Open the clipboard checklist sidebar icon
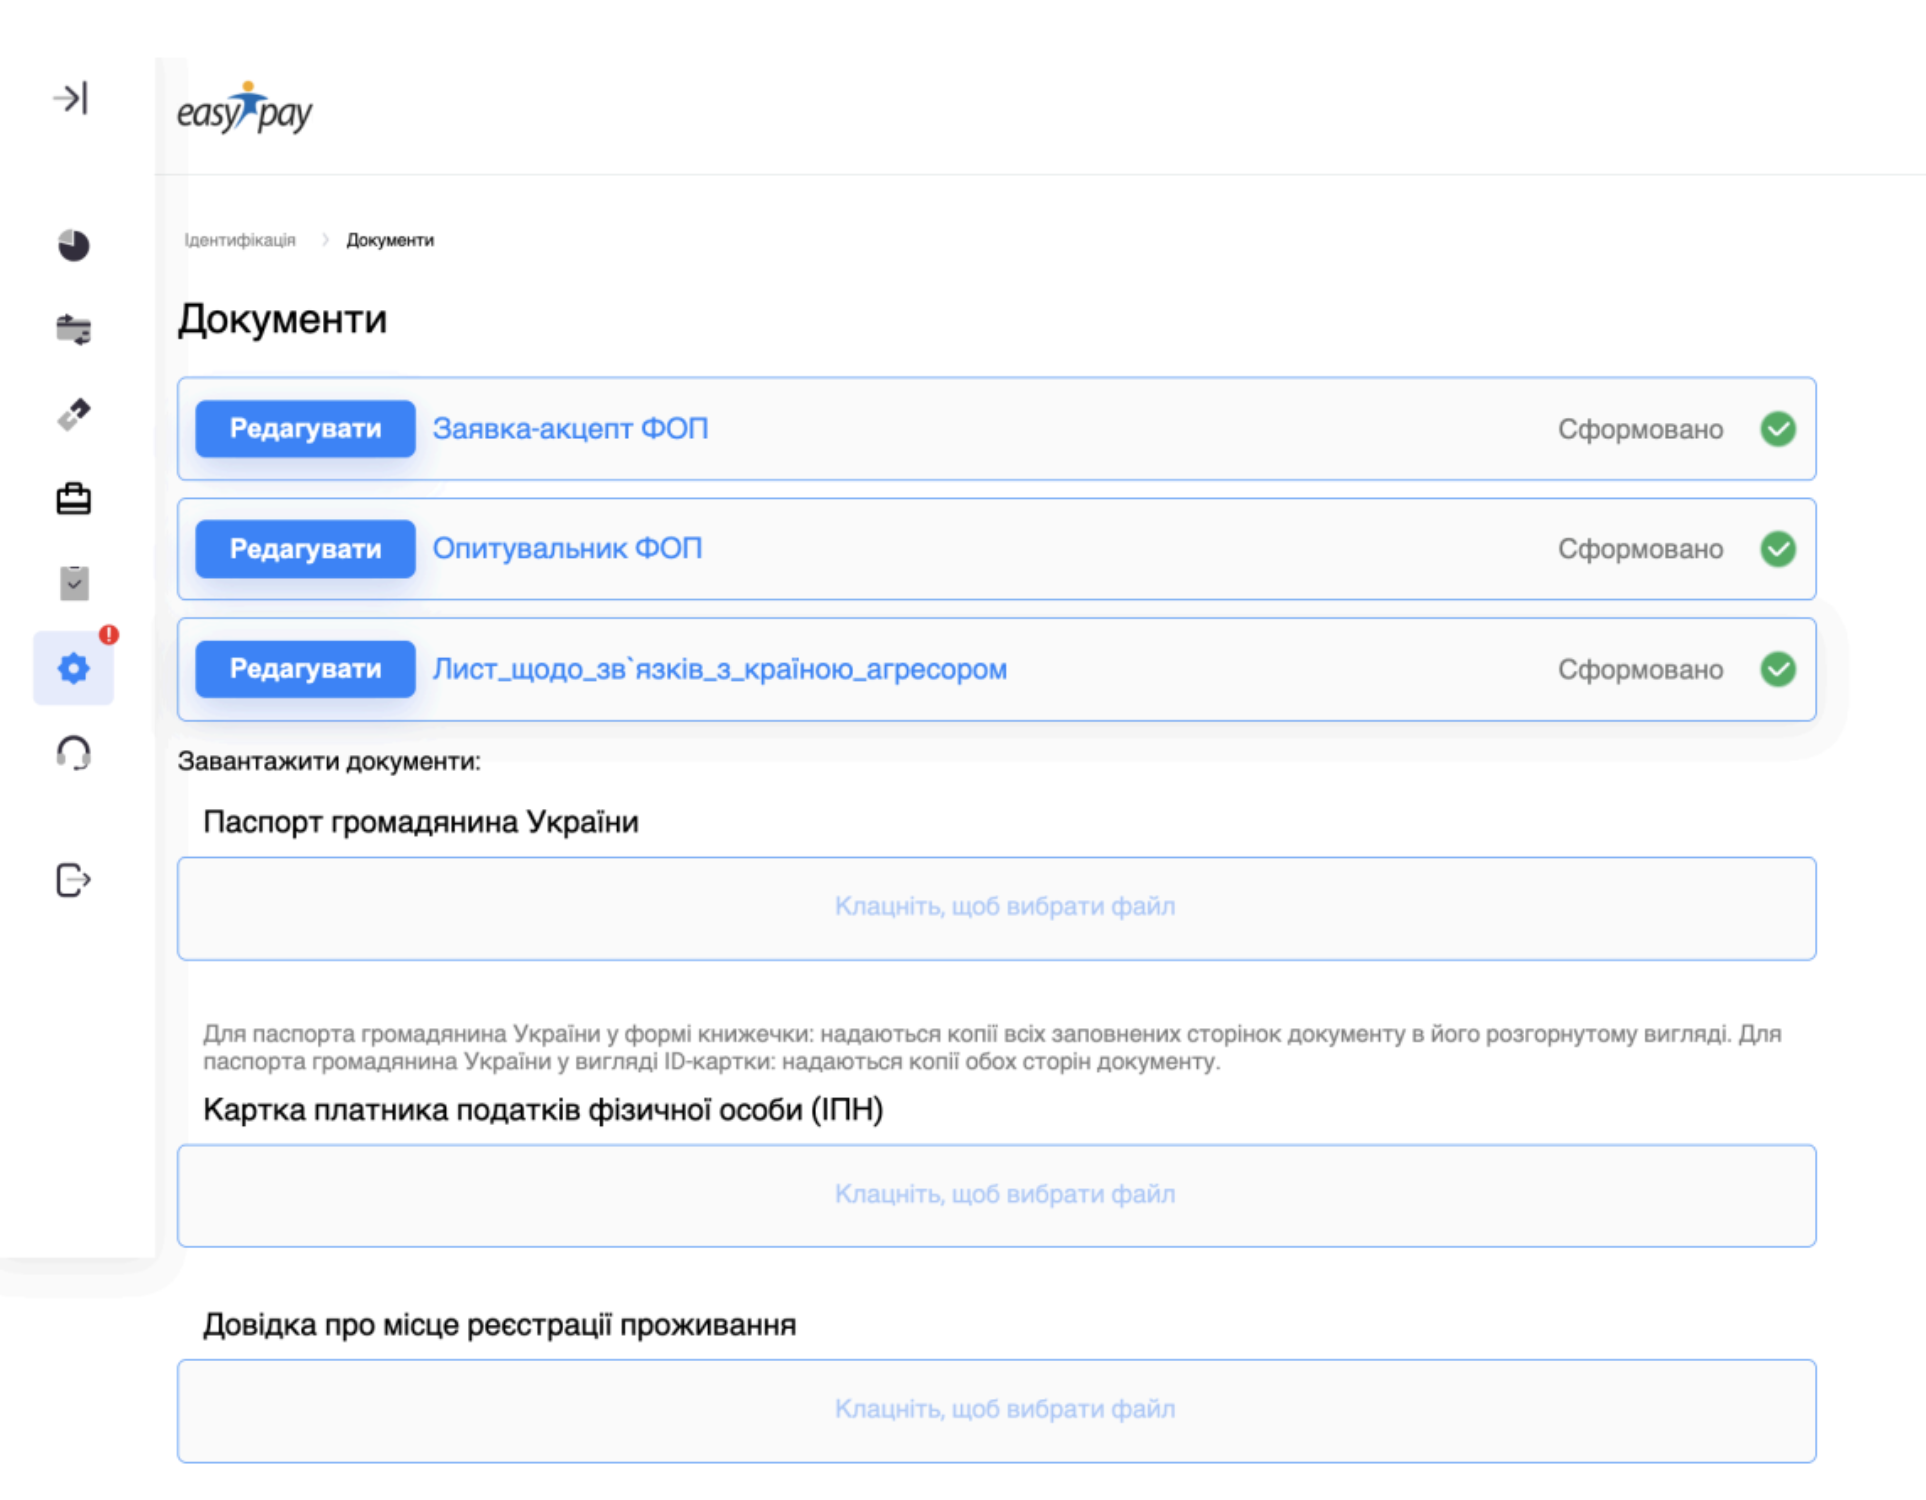The image size is (1926, 1500). [73, 583]
